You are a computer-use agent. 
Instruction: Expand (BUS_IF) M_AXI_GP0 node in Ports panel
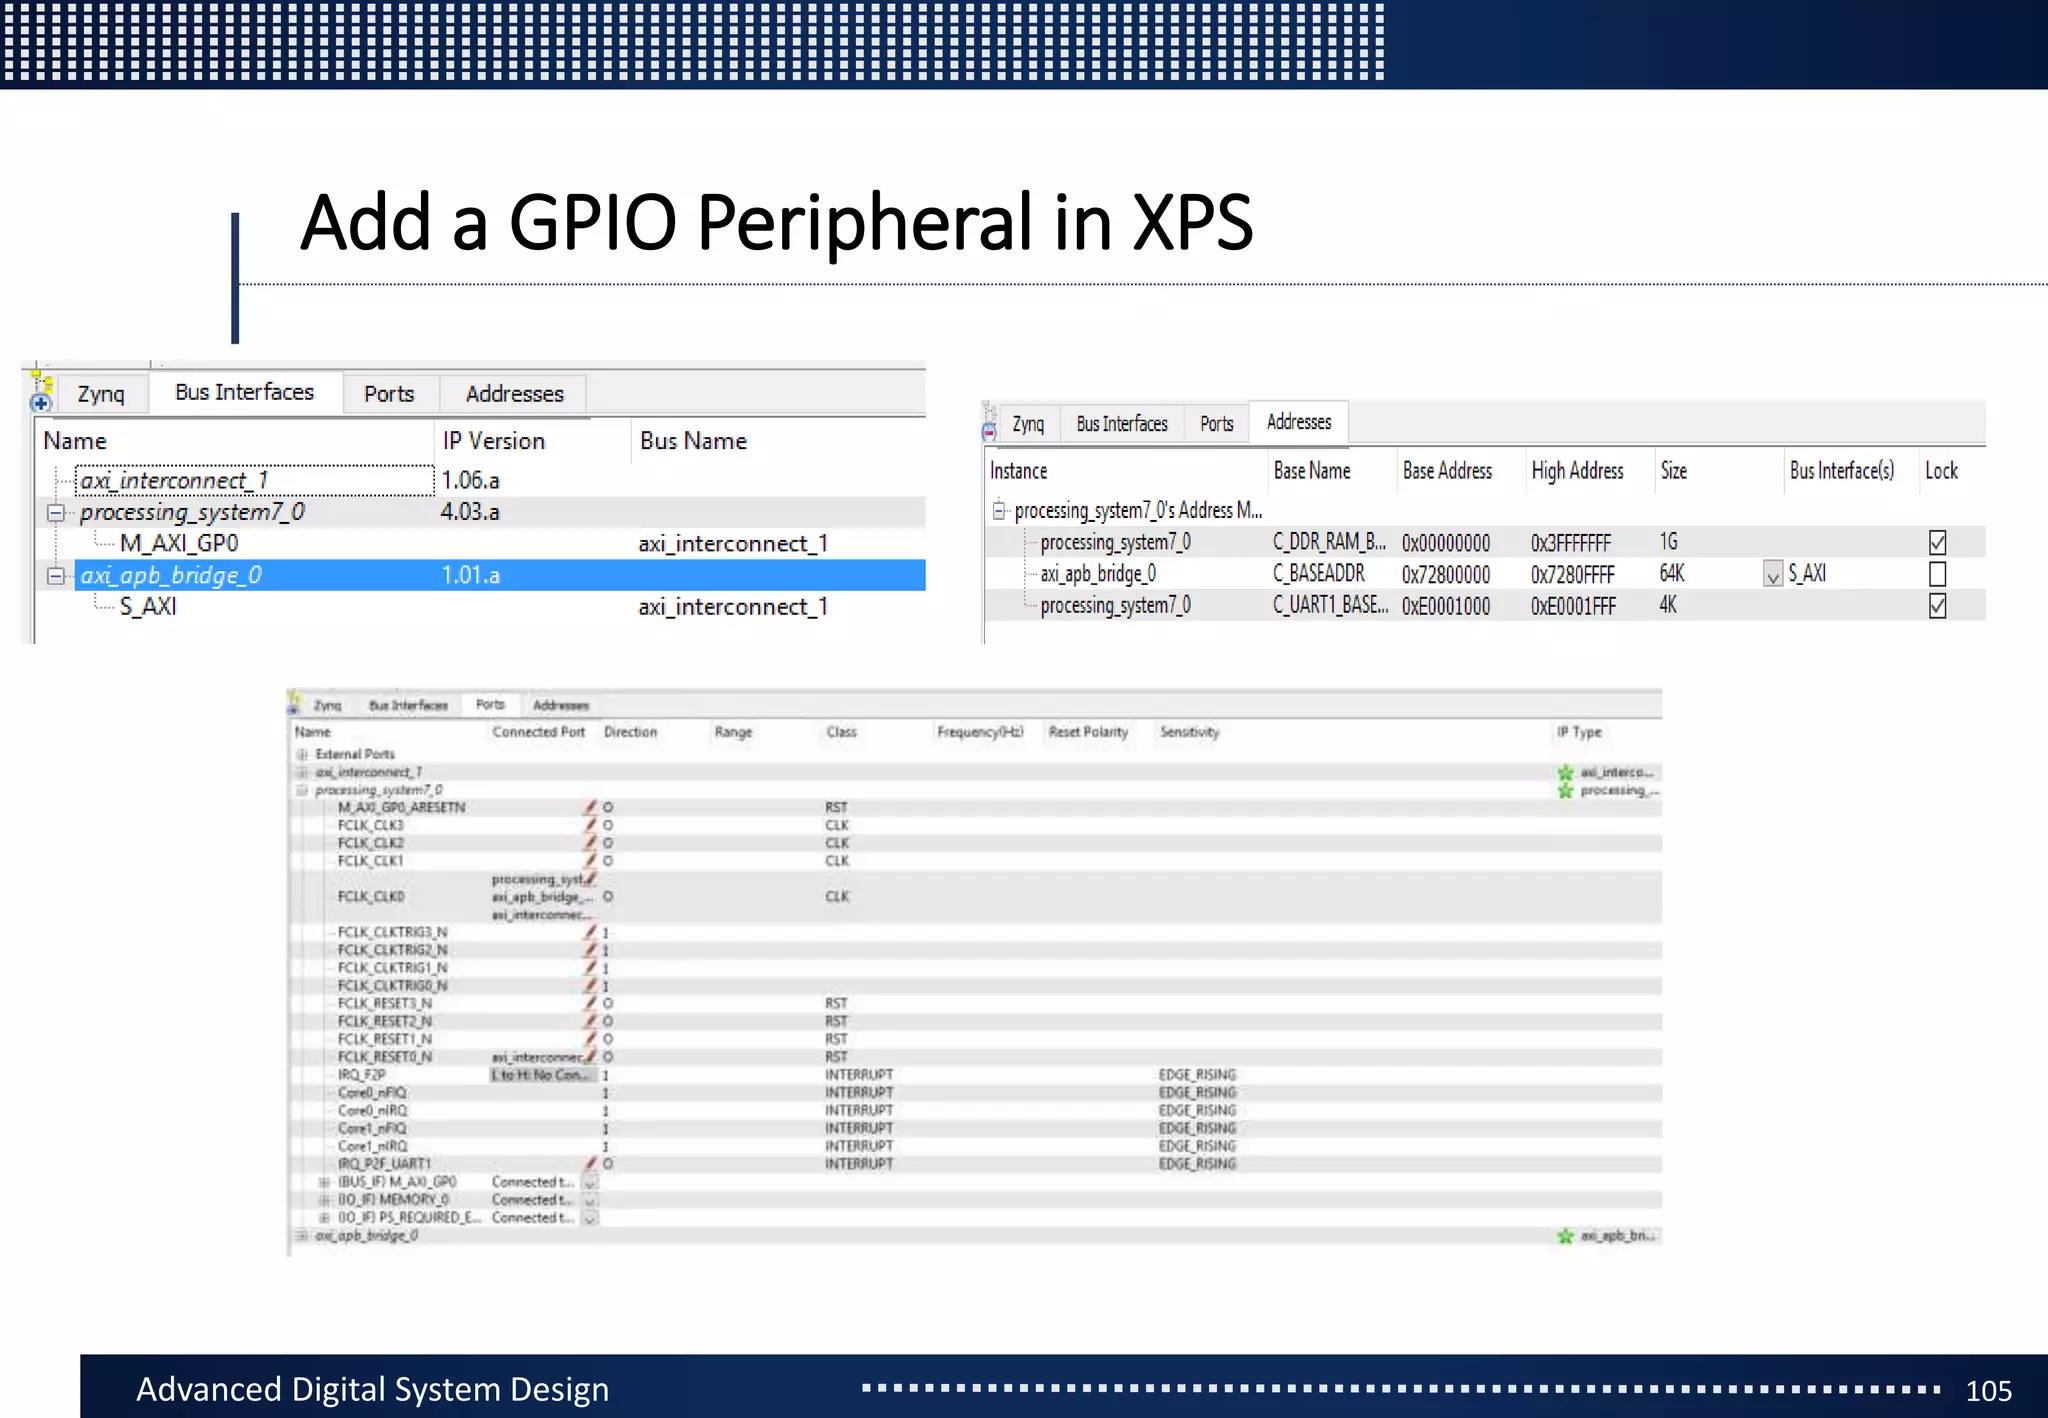[324, 1182]
